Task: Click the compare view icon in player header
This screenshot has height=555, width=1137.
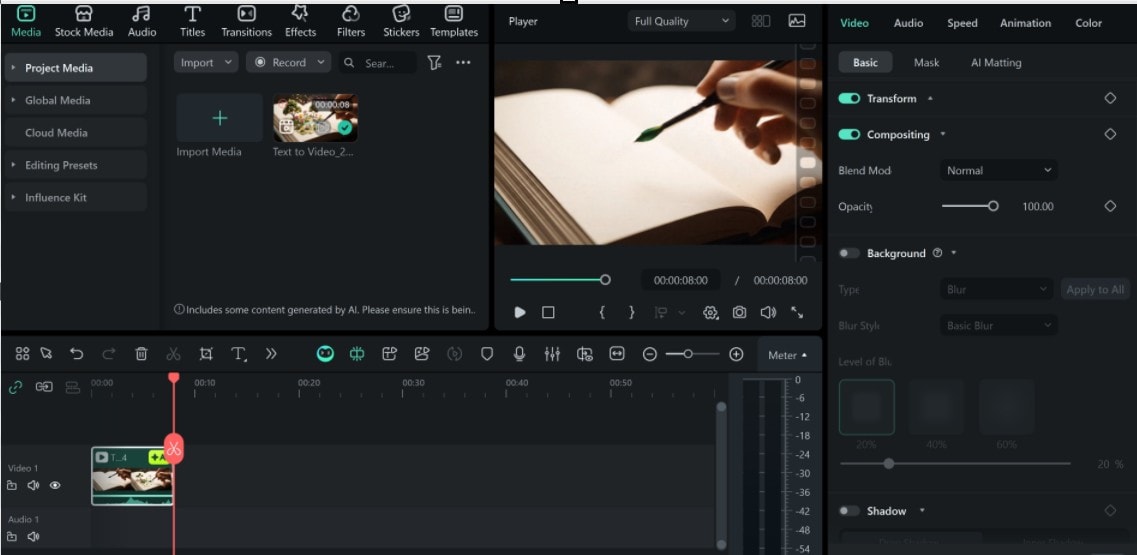Action: point(761,21)
